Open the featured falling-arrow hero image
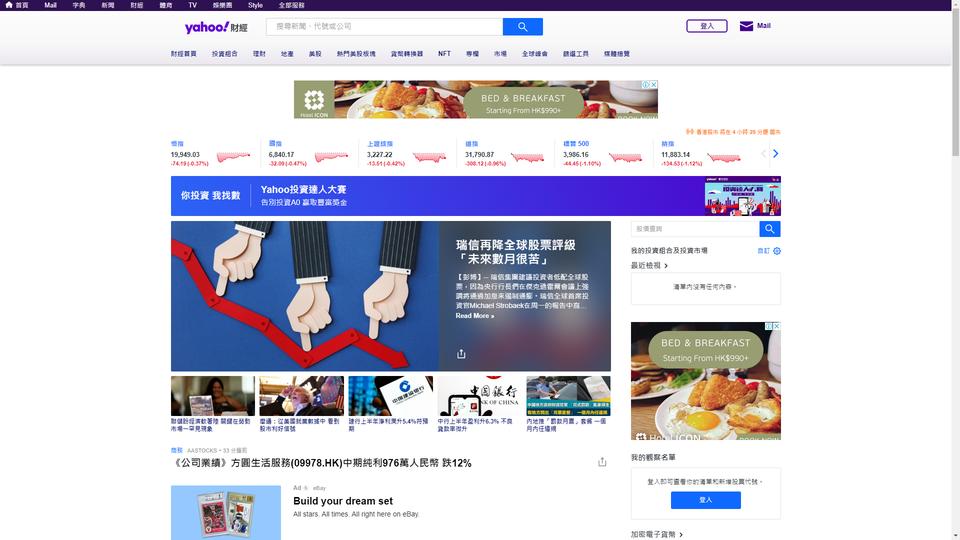 pos(305,296)
